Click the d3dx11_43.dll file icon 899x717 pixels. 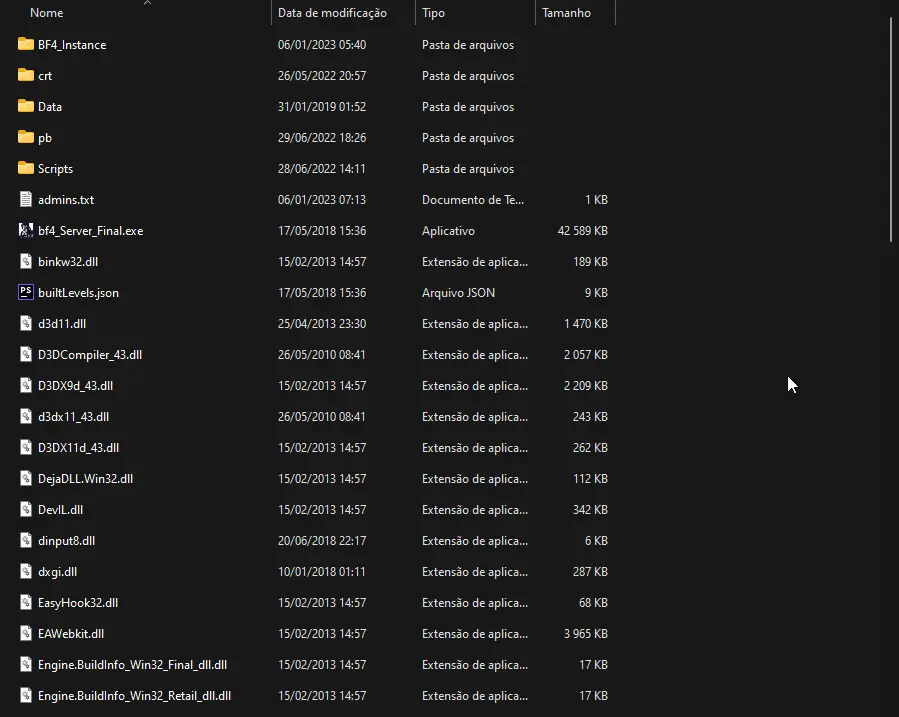tap(26, 416)
